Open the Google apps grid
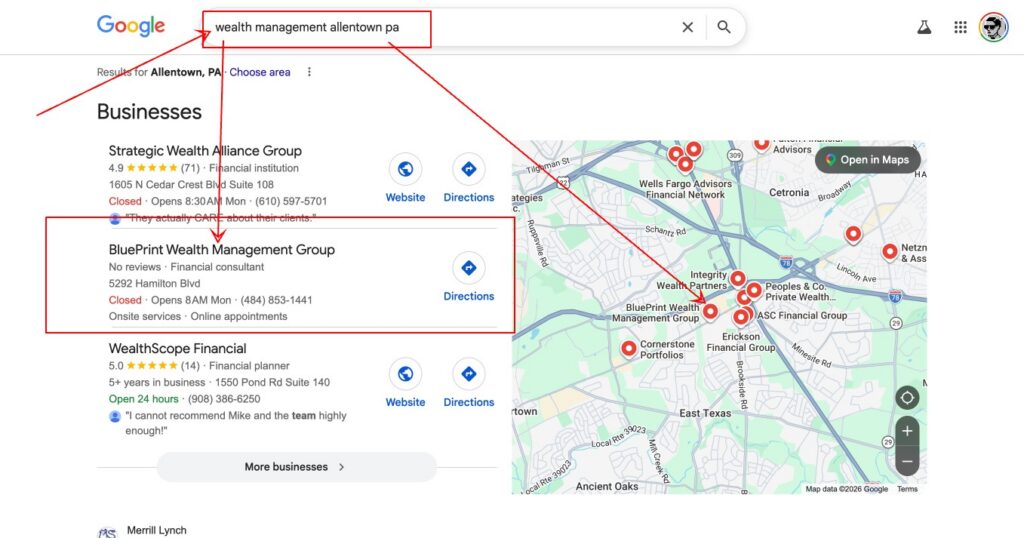1024x538 pixels. (960, 28)
